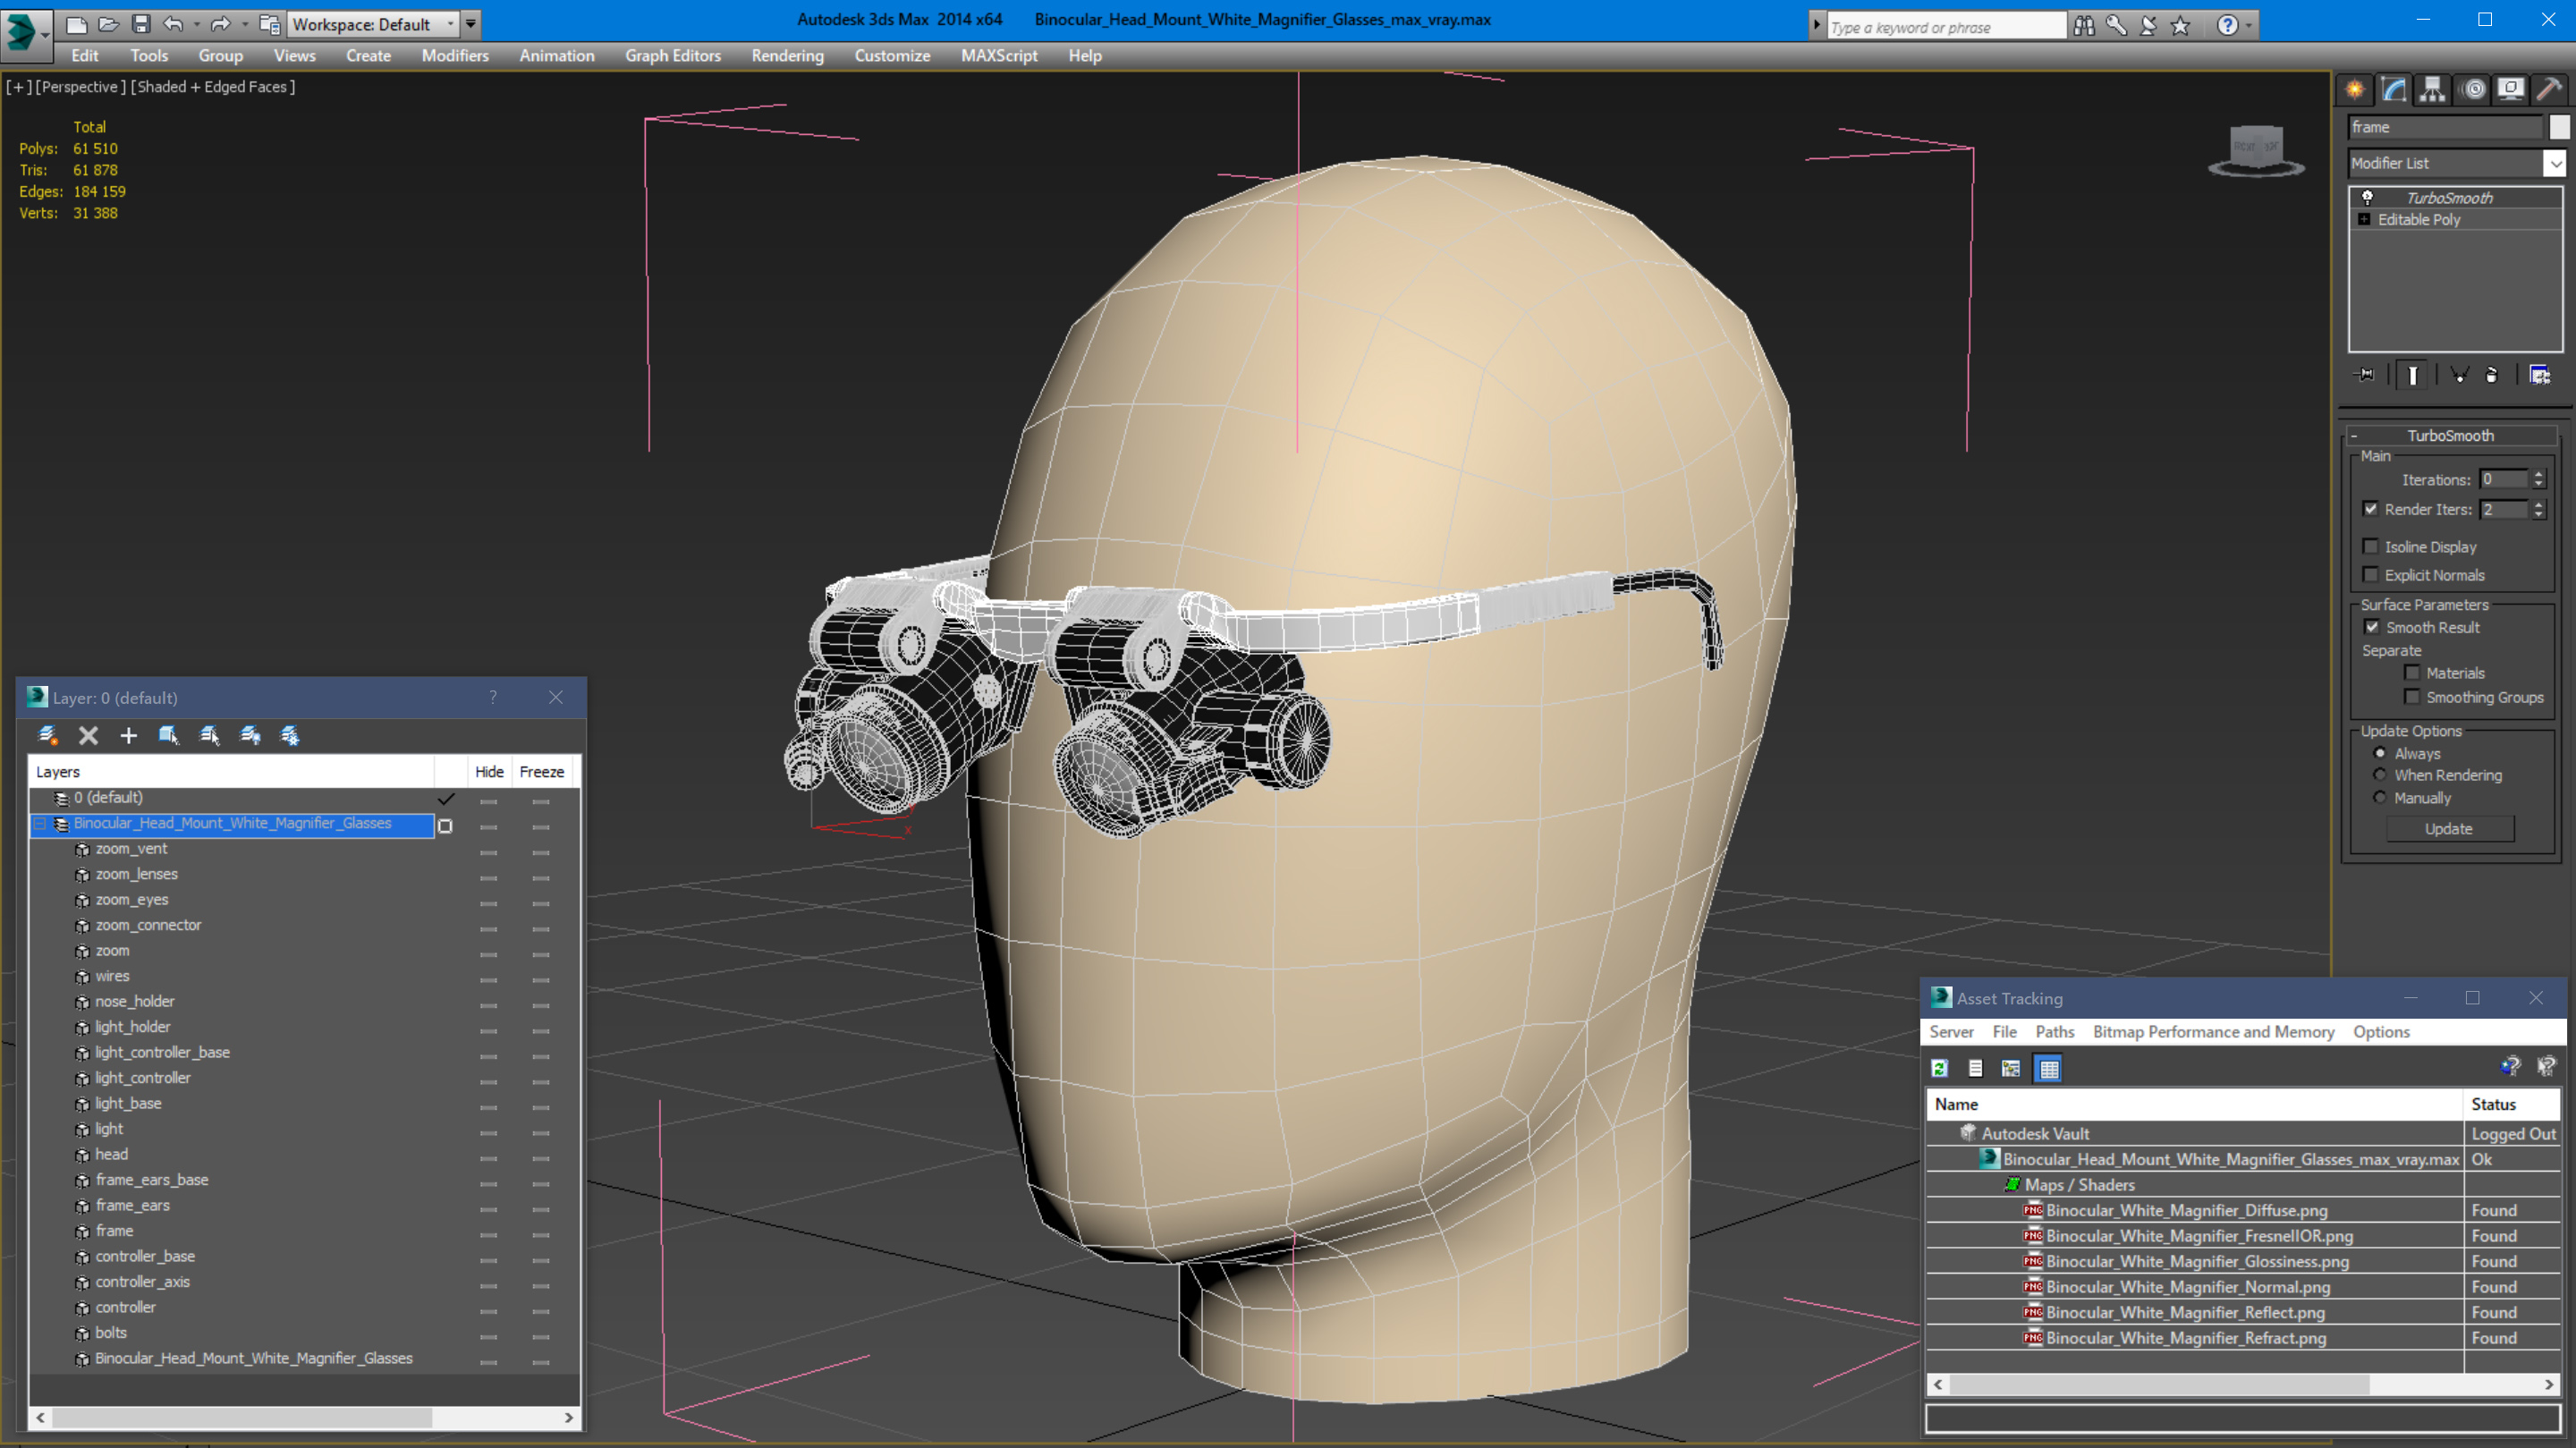2576x1448 pixels.
Task: Open the Undo history dropdown arrow
Action: [x=197, y=24]
